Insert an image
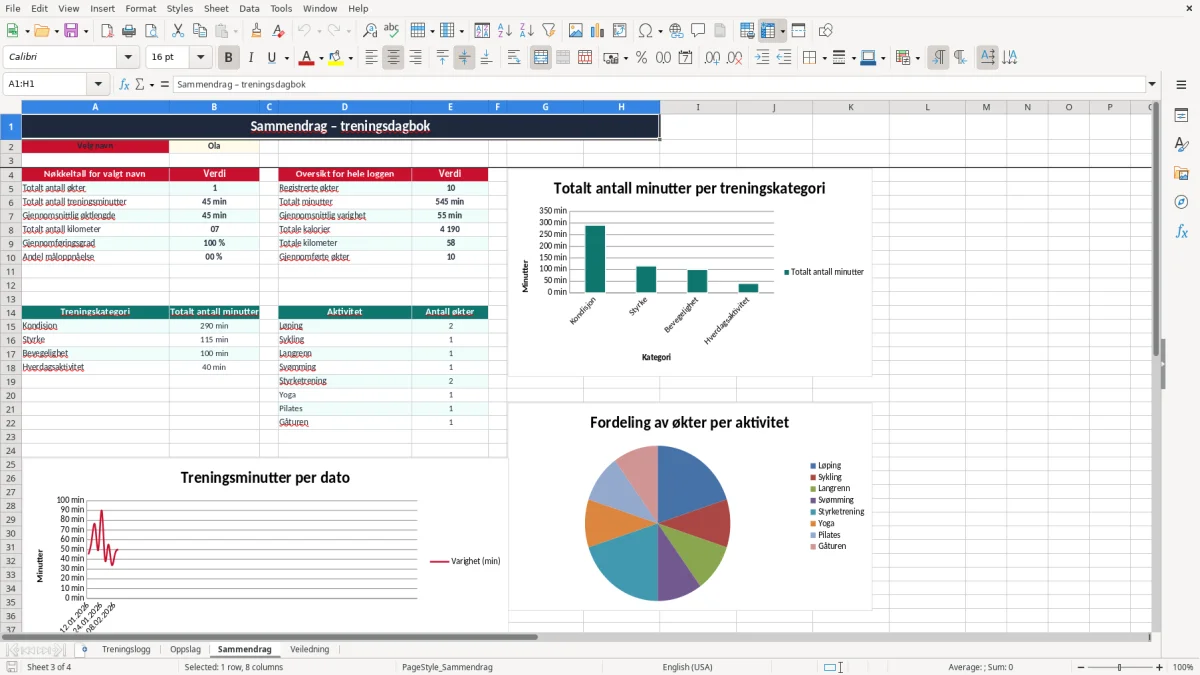 576,31
